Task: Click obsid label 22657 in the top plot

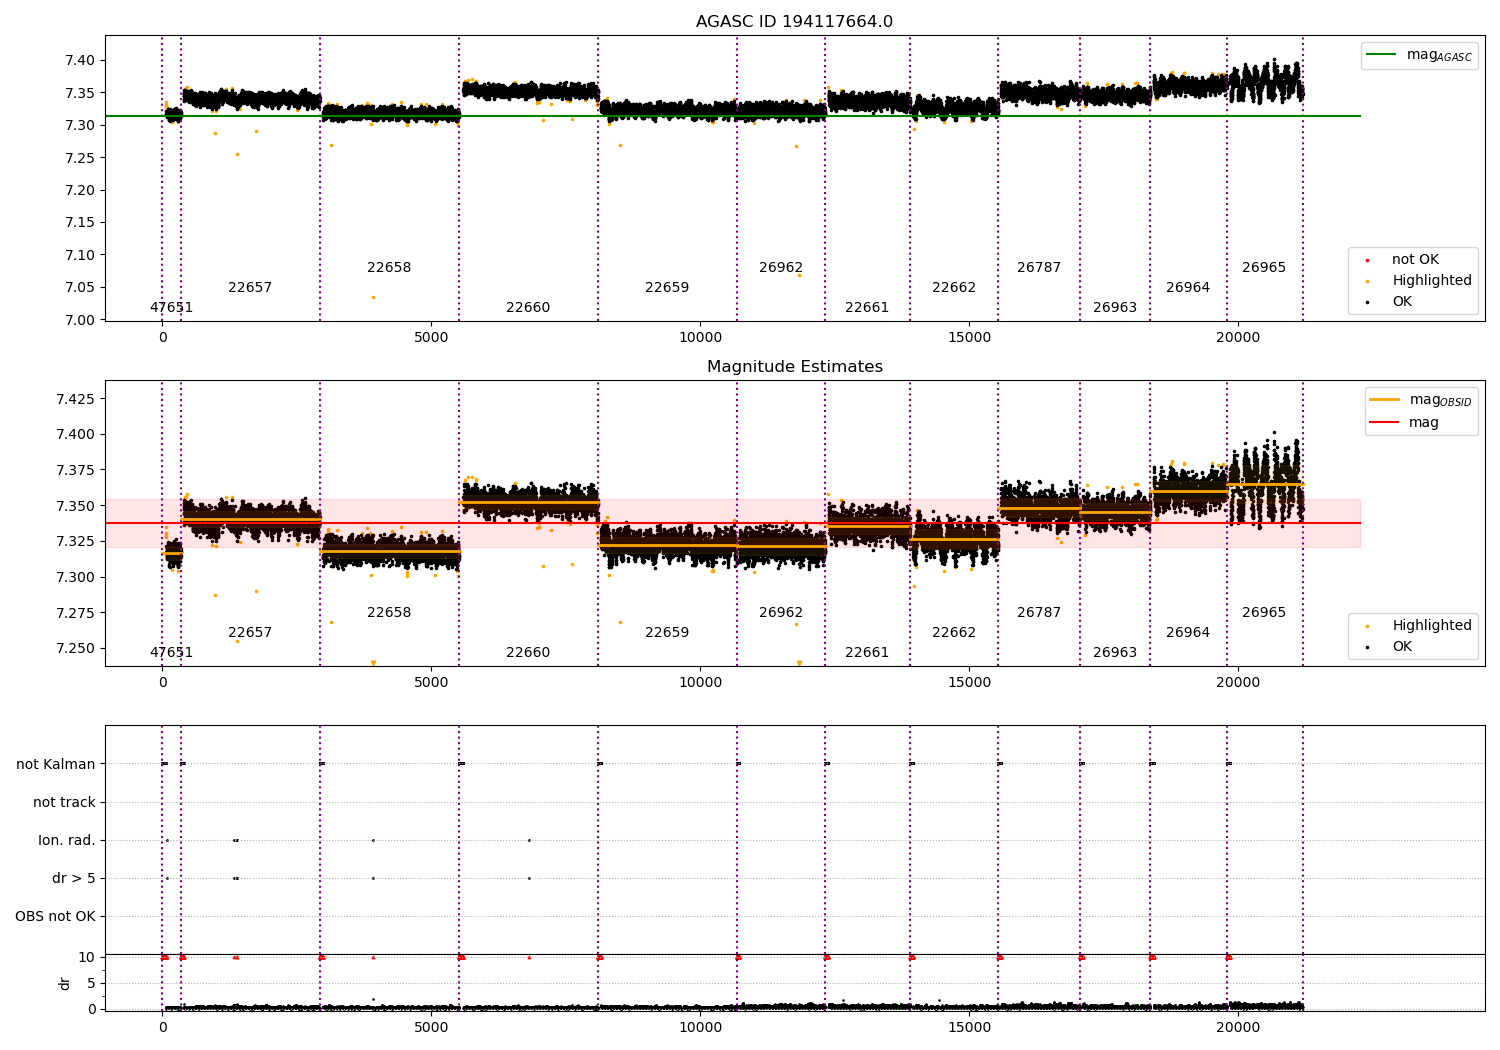Action: (x=250, y=288)
